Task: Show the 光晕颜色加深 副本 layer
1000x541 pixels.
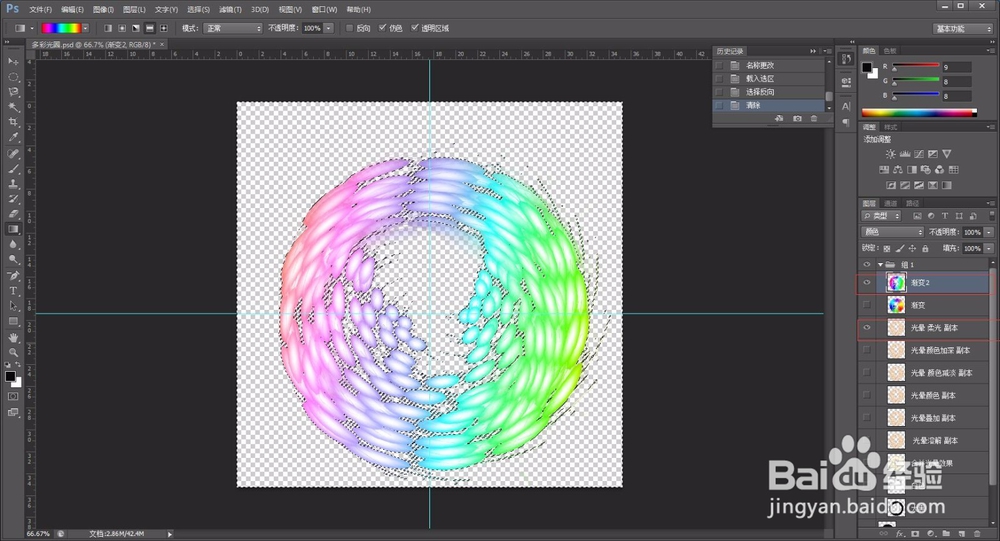Action: [867, 350]
